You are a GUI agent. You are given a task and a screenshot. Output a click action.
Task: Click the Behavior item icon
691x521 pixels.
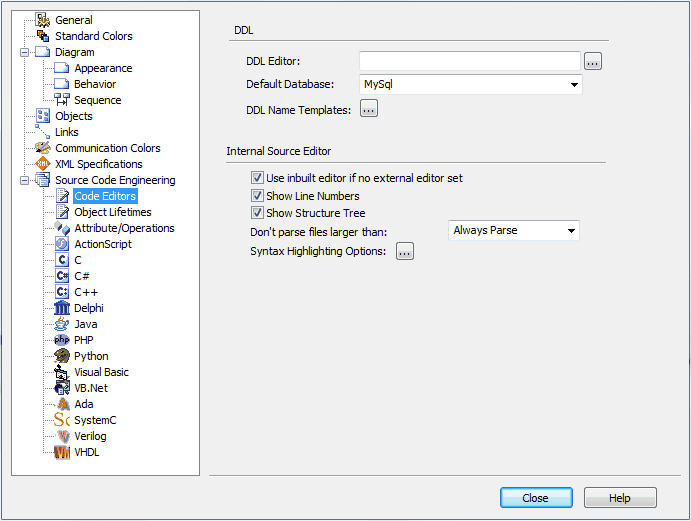point(62,84)
